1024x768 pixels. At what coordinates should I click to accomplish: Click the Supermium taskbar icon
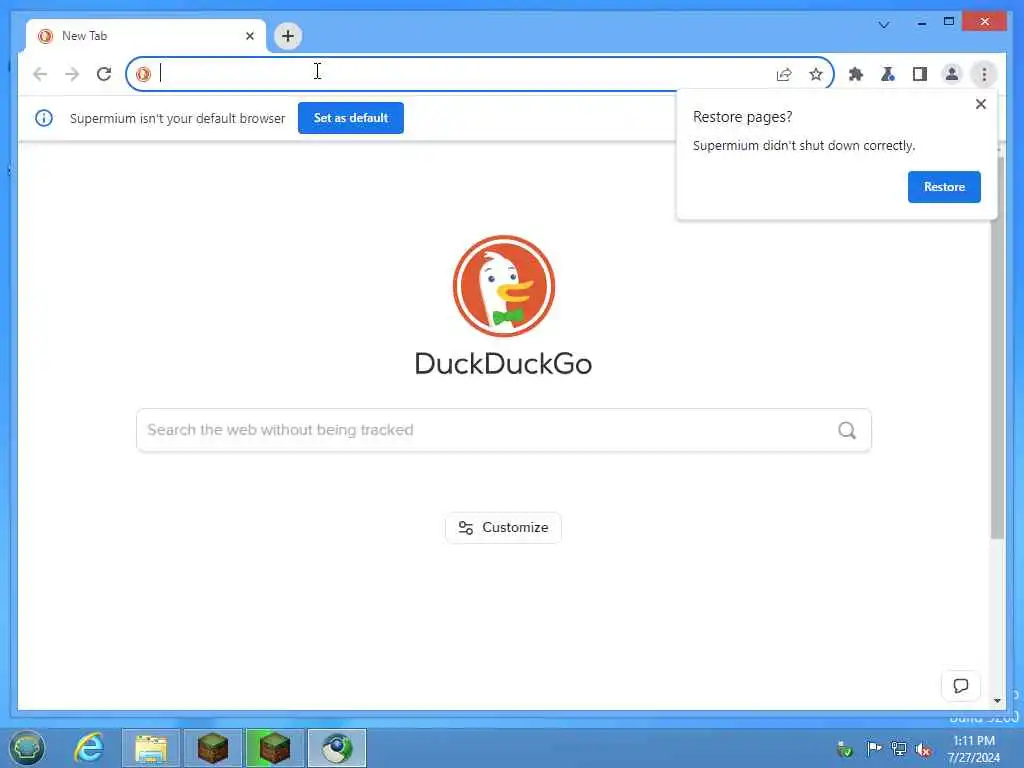tap(337, 748)
